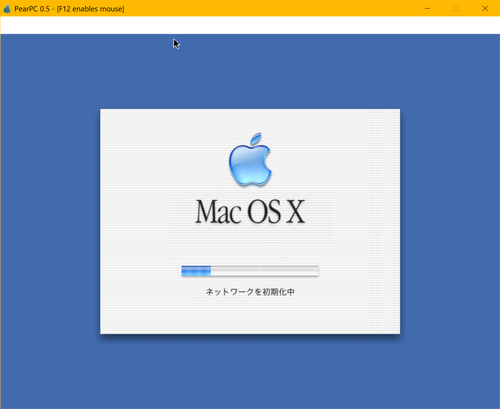Click the ネットワークを初期化中 status text
Viewport: 500px width, 409px height.
pos(250,292)
